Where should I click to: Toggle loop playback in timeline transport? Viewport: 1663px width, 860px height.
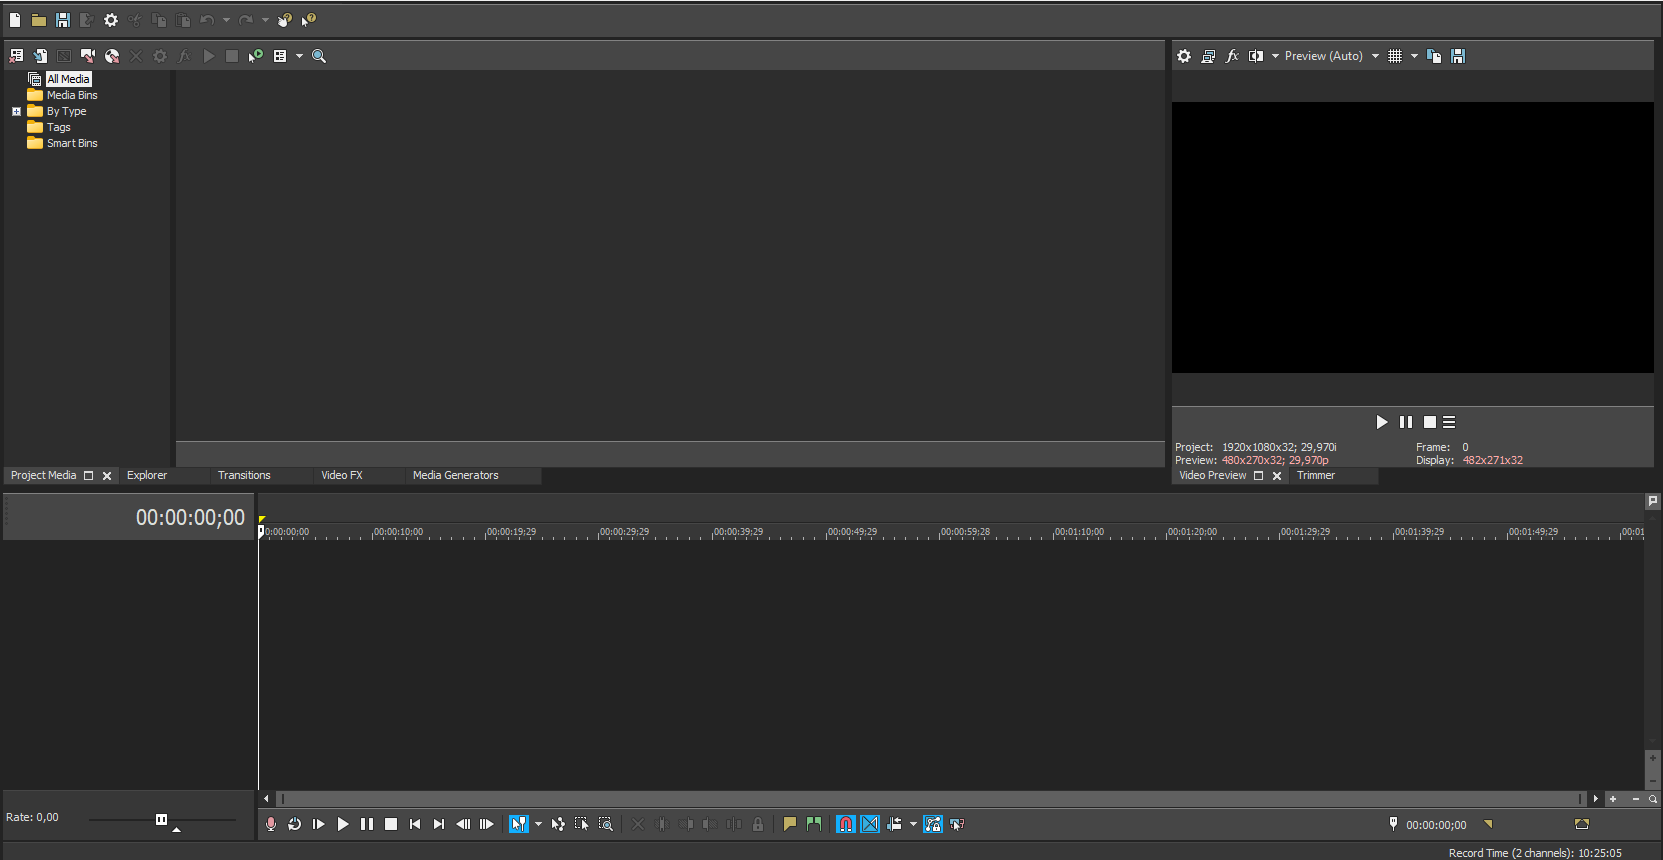[x=295, y=824]
